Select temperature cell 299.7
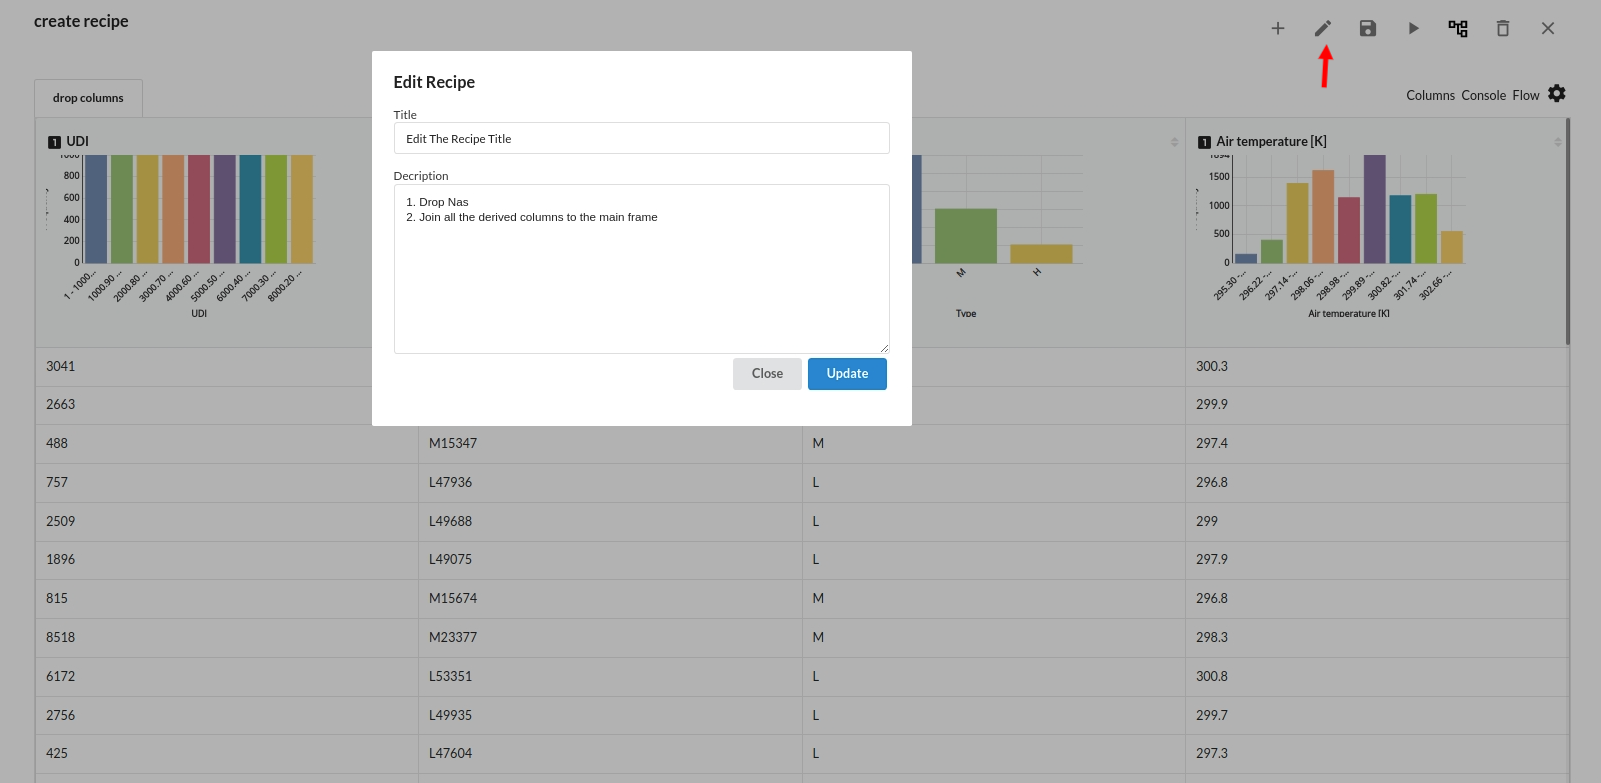Image resolution: width=1601 pixels, height=783 pixels. tap(1376, 716)
